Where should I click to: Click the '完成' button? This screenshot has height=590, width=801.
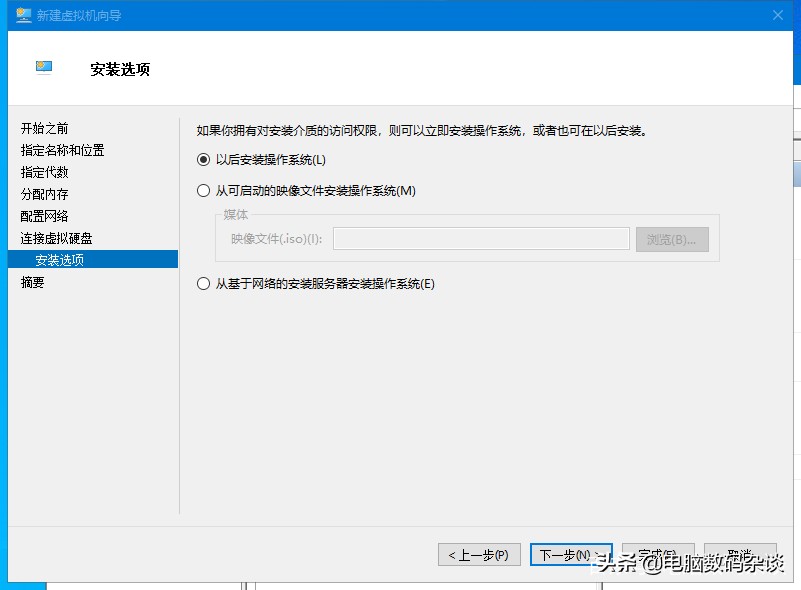(659, 555)
